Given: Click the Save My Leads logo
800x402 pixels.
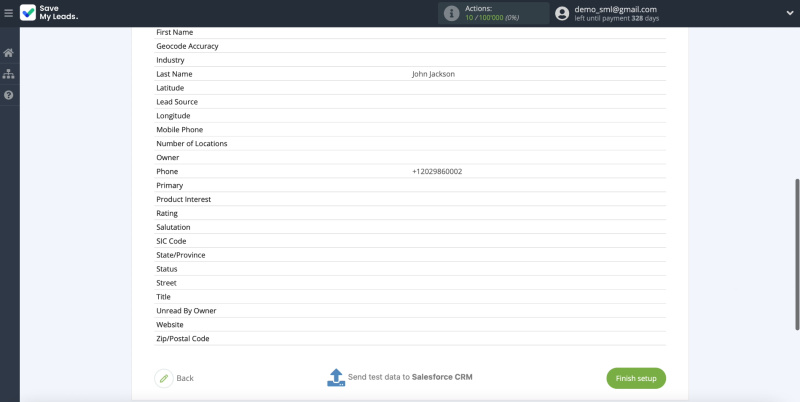Looking at the screenshot, I should pos(49,13).
